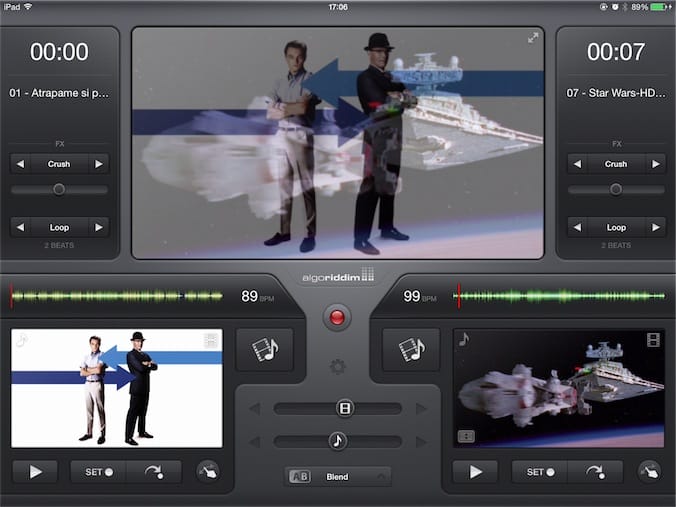Jump to cue point on left deck
This screenshot has width=676, height=507.
coord(154,472)
